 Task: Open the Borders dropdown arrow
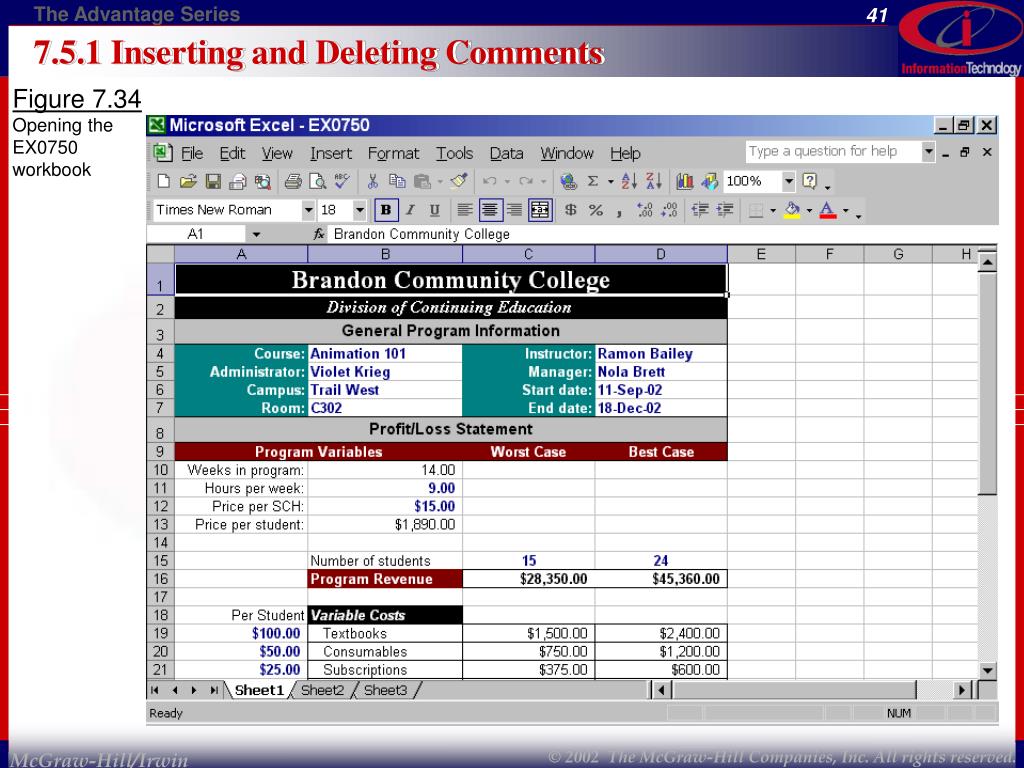[773, 210]
